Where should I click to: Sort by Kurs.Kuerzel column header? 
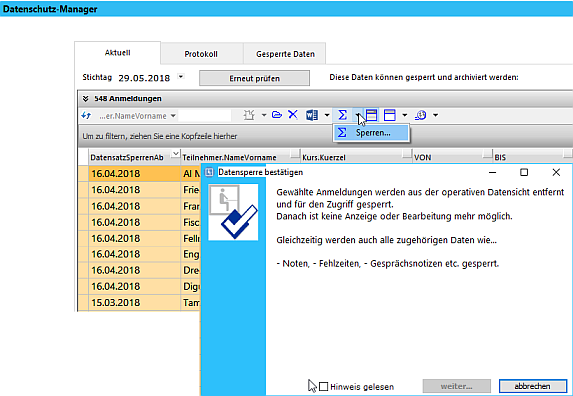324,157
